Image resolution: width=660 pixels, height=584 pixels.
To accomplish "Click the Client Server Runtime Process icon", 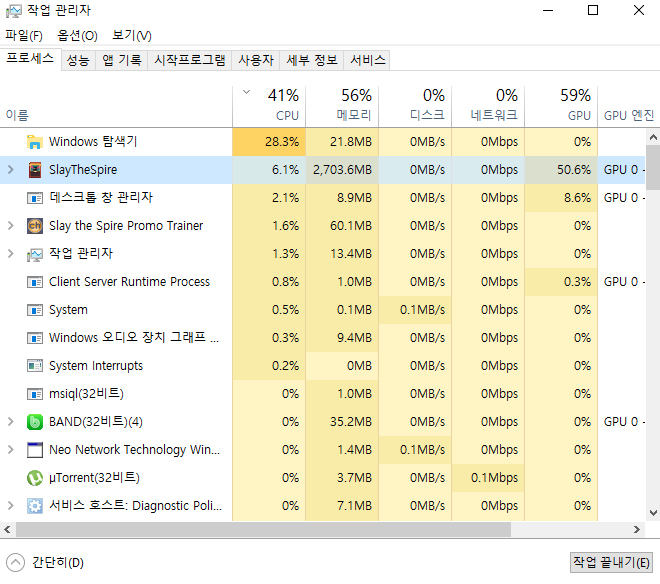I will [x=35, y=282].
